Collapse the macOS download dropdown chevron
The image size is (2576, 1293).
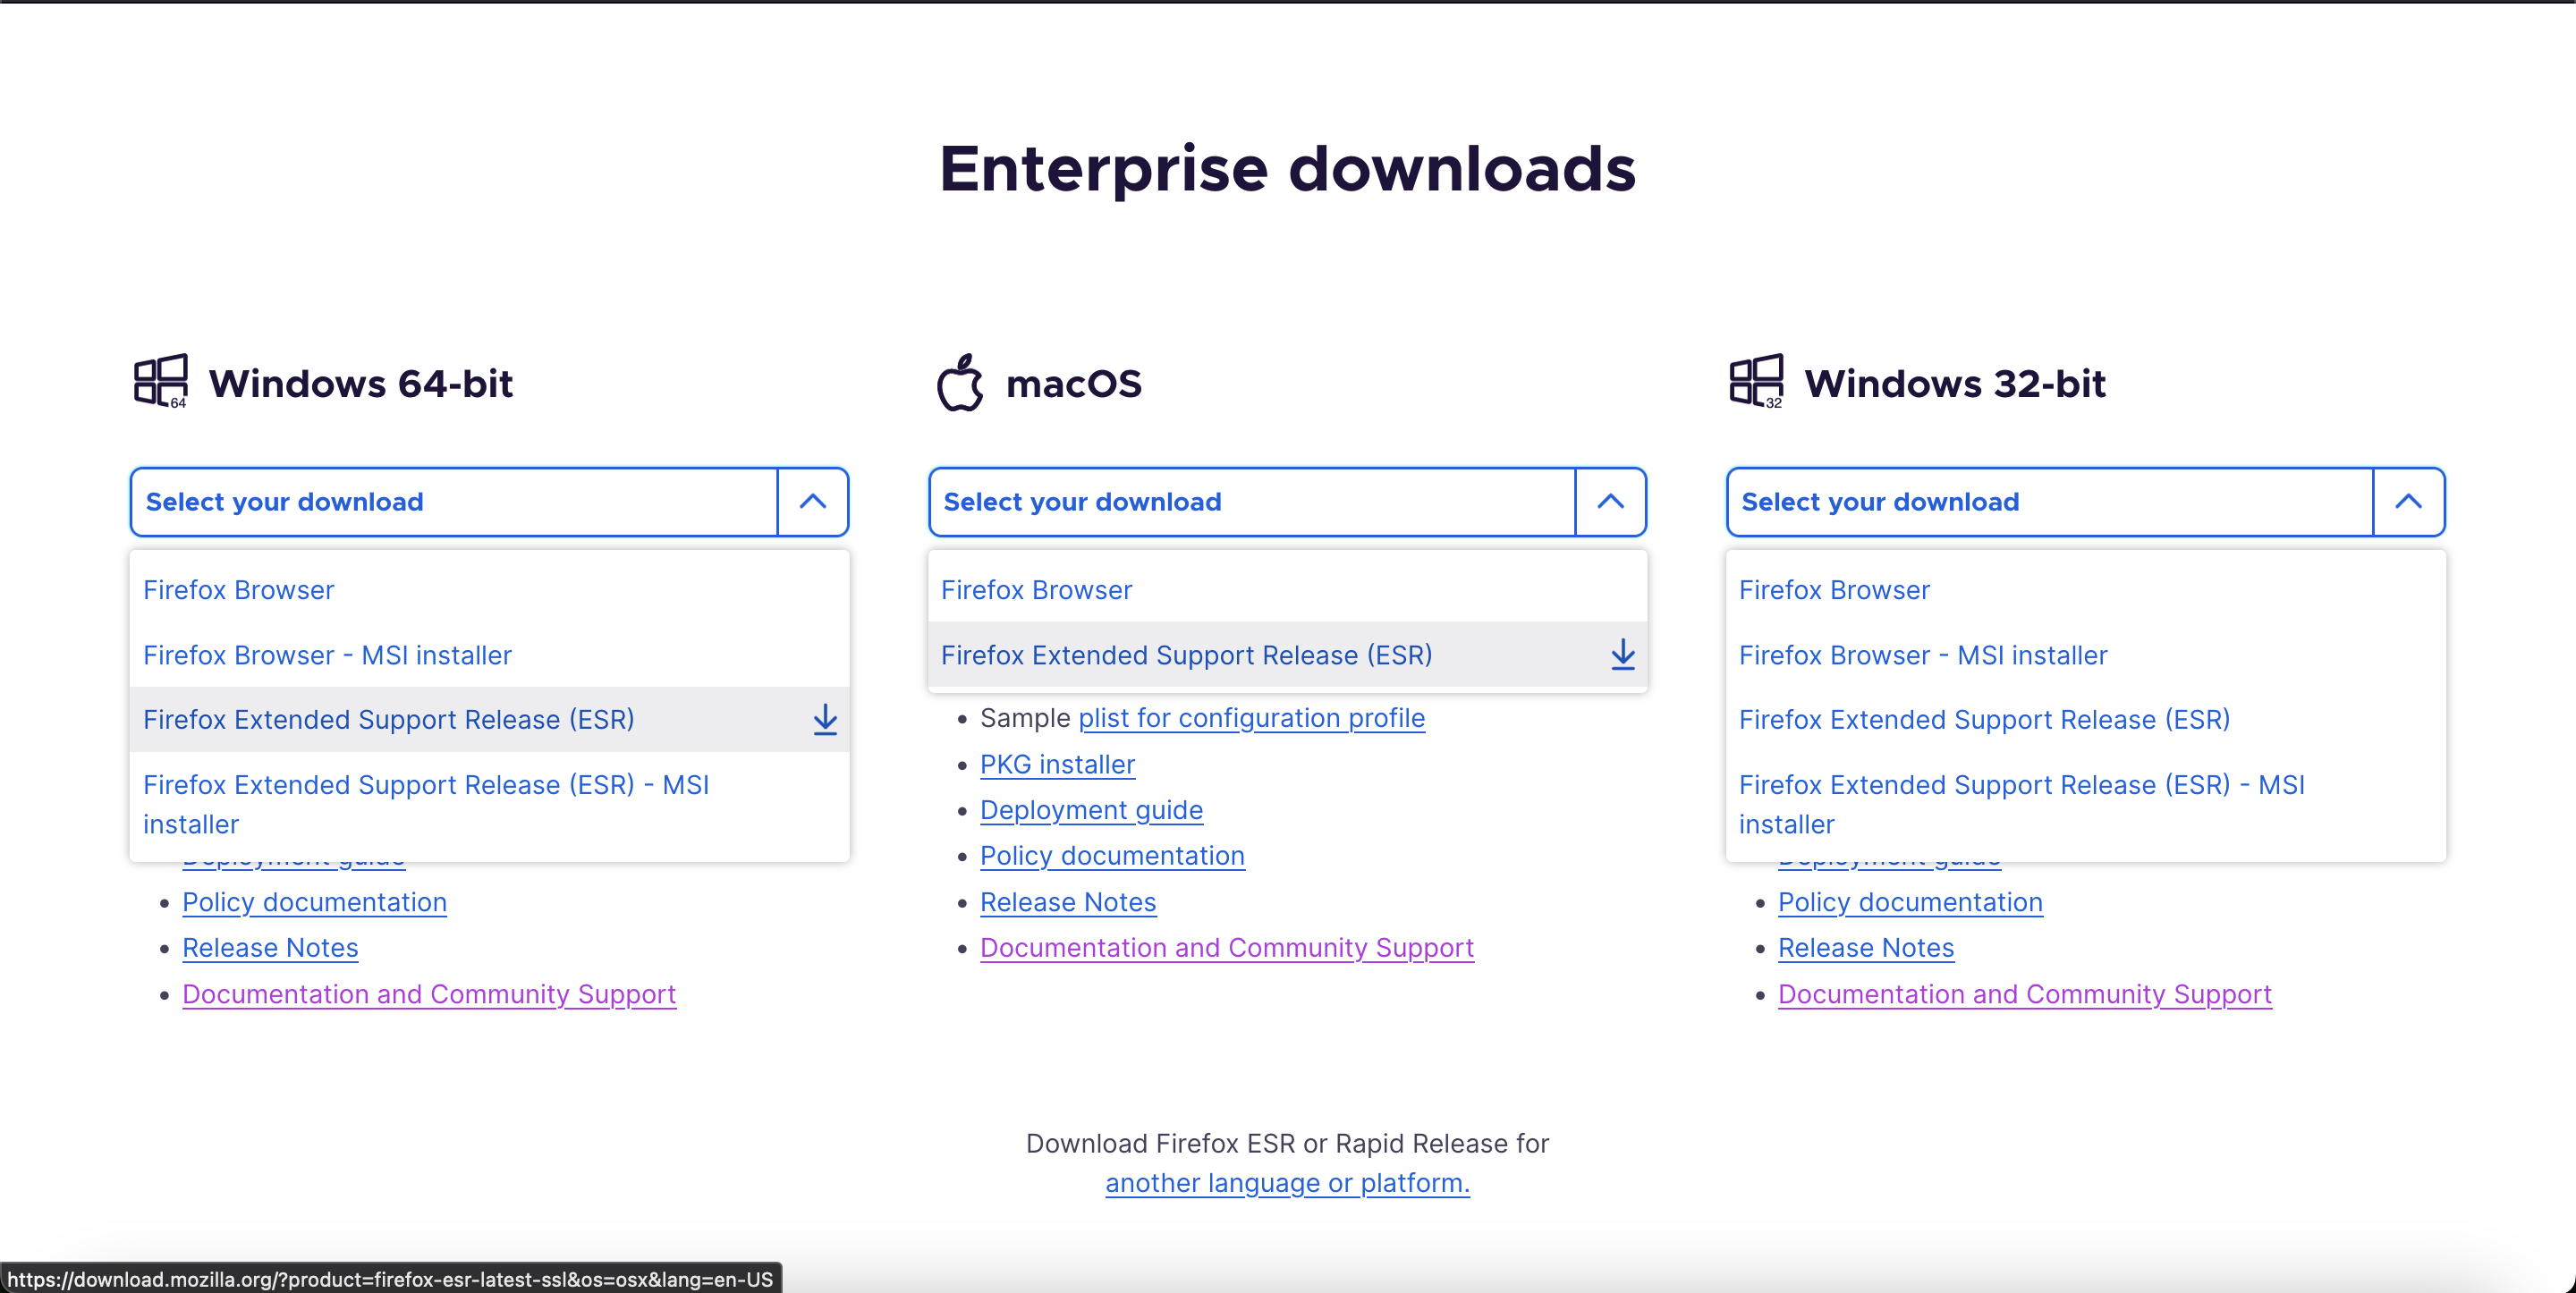point(1611,502)
